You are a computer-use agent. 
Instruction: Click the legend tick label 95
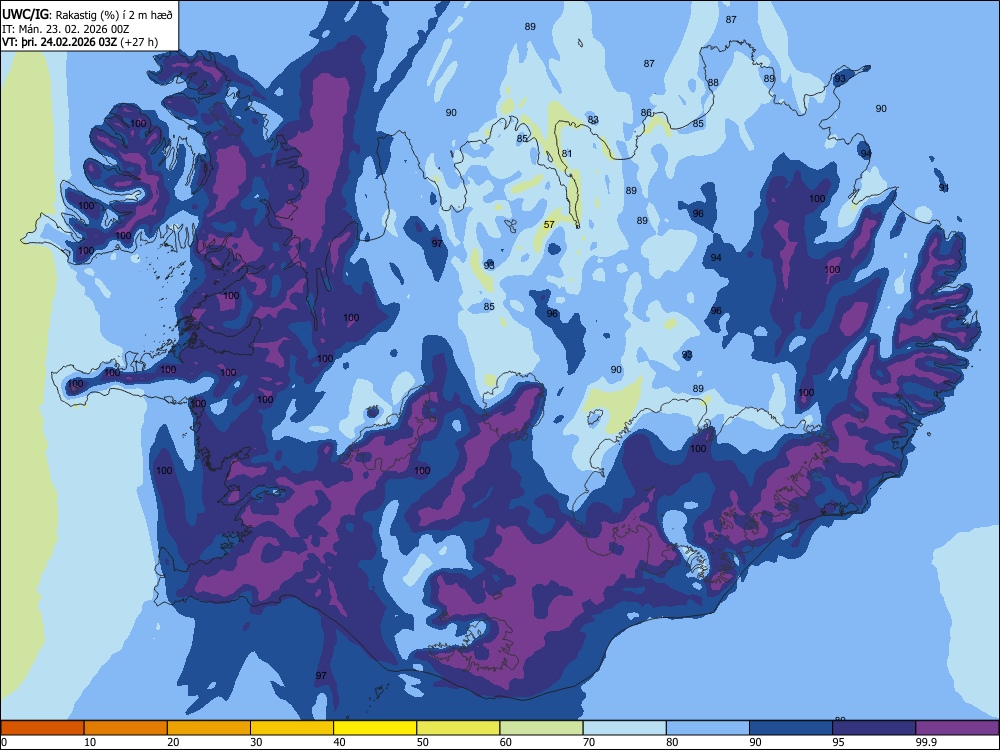coord(839,742)
